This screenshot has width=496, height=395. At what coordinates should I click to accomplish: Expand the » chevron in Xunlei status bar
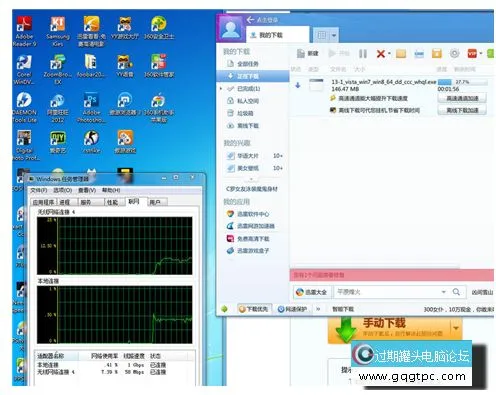coord(318,309)
